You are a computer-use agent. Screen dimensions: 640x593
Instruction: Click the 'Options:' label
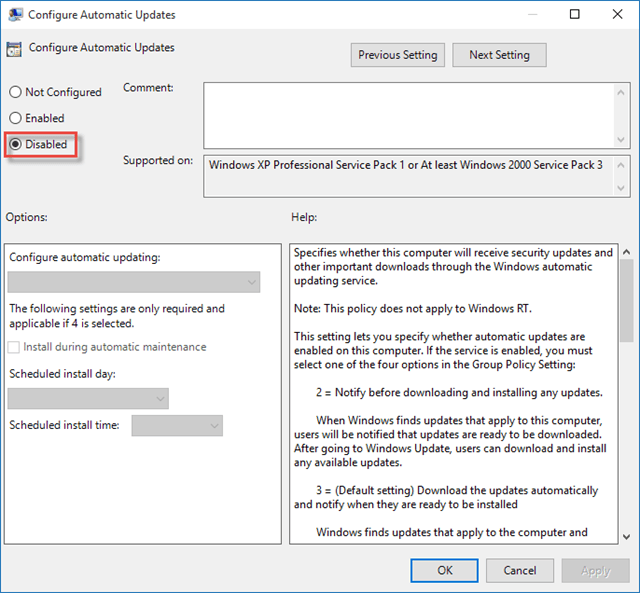click(x=27, y=217)
